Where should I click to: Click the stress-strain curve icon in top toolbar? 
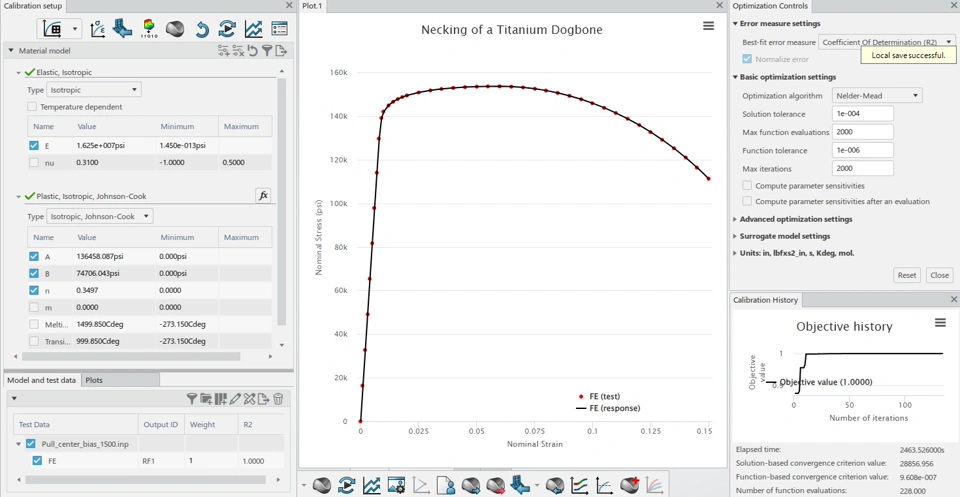(x=98, y=28)
